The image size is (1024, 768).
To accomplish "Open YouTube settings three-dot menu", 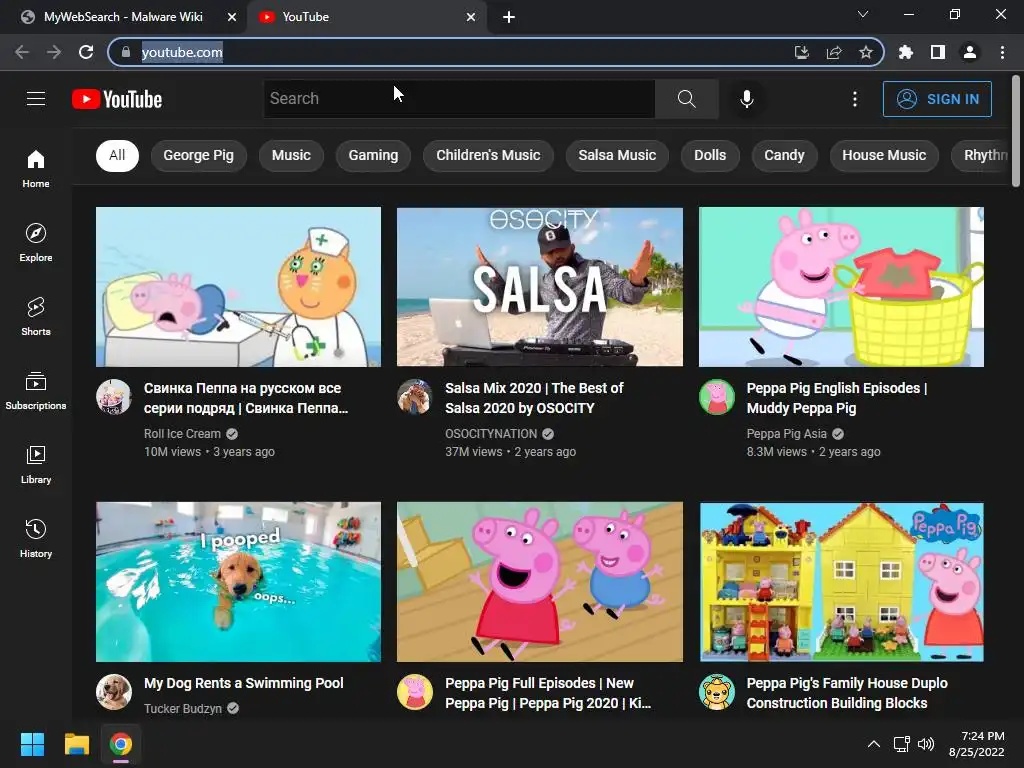I will tap(855, 99).
